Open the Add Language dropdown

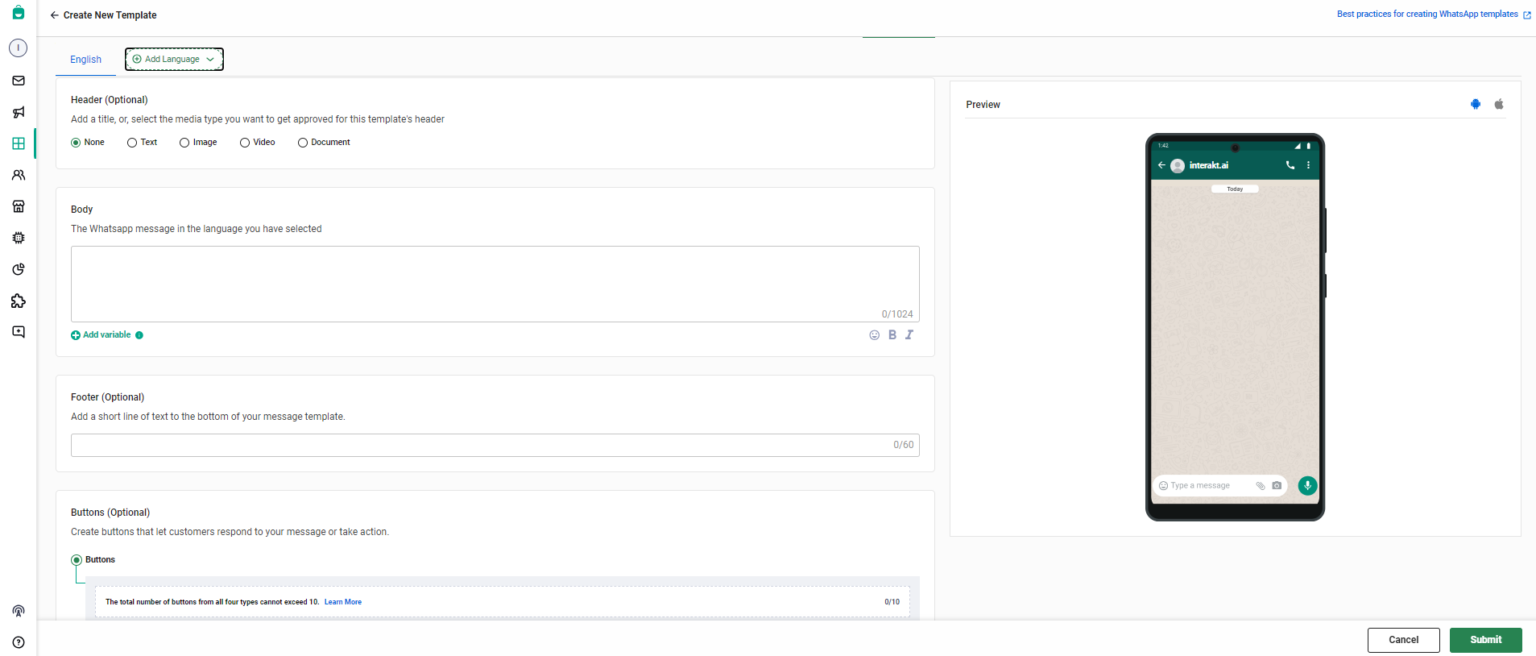click(x=173, y=58)
